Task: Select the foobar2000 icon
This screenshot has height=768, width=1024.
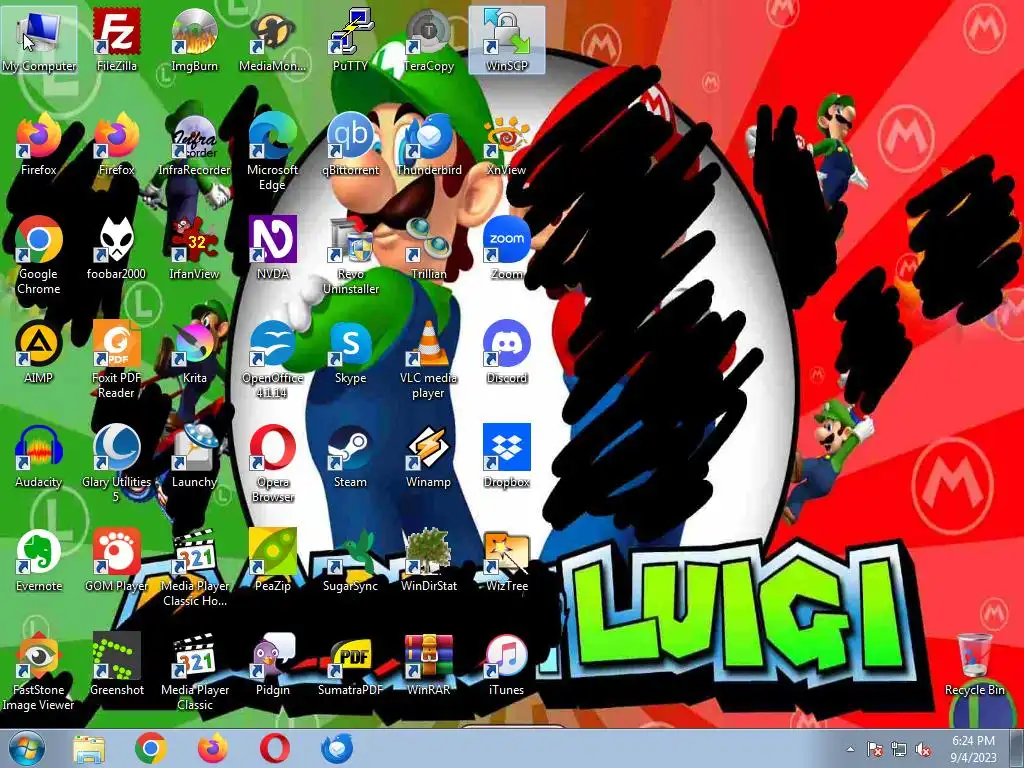Action: coord(116,249)
